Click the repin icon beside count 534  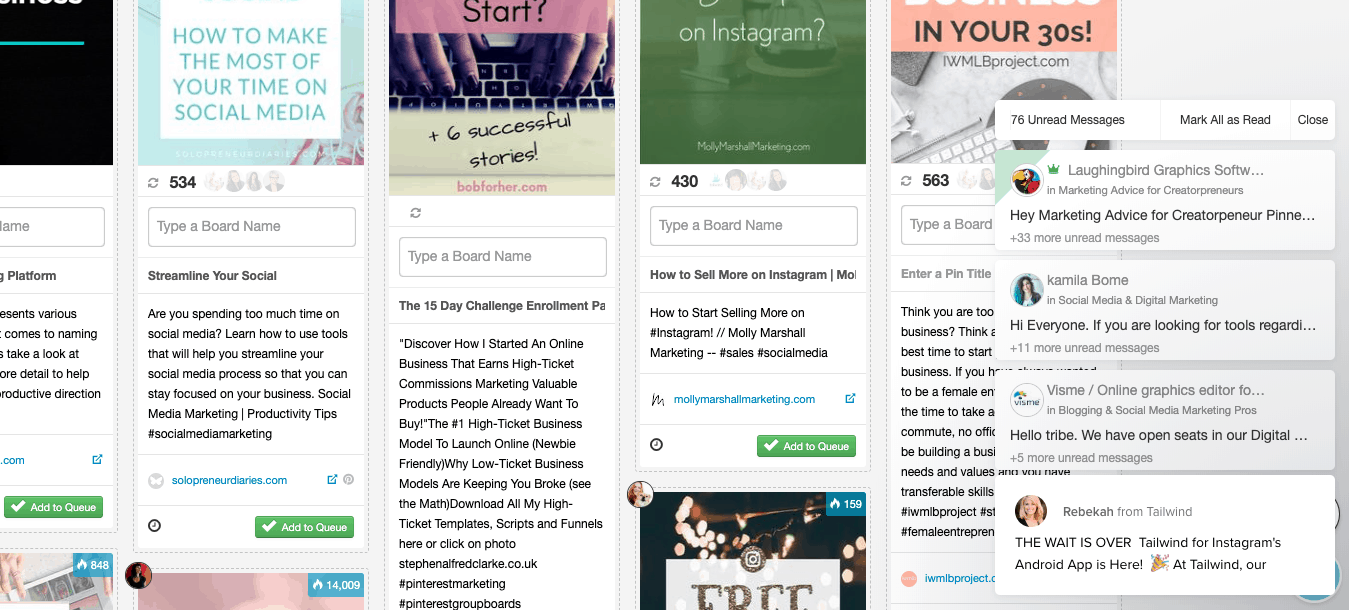tap(153, 182)
